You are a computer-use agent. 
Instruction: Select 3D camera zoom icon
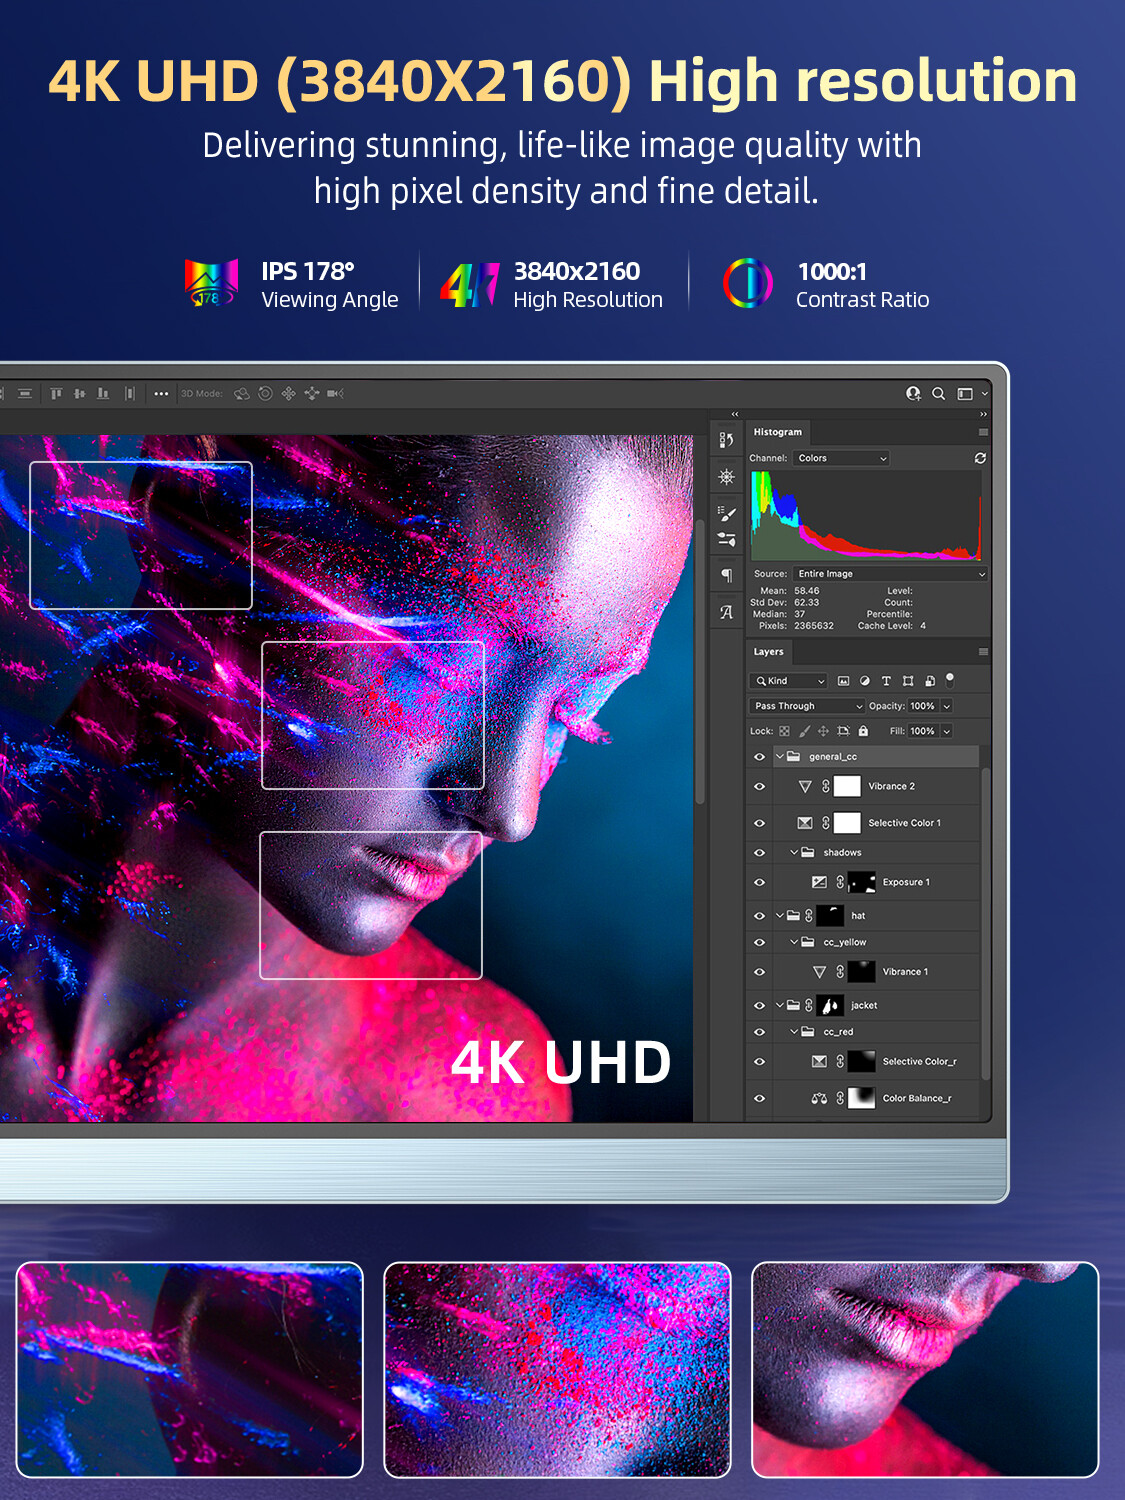(x=335, y=394)
